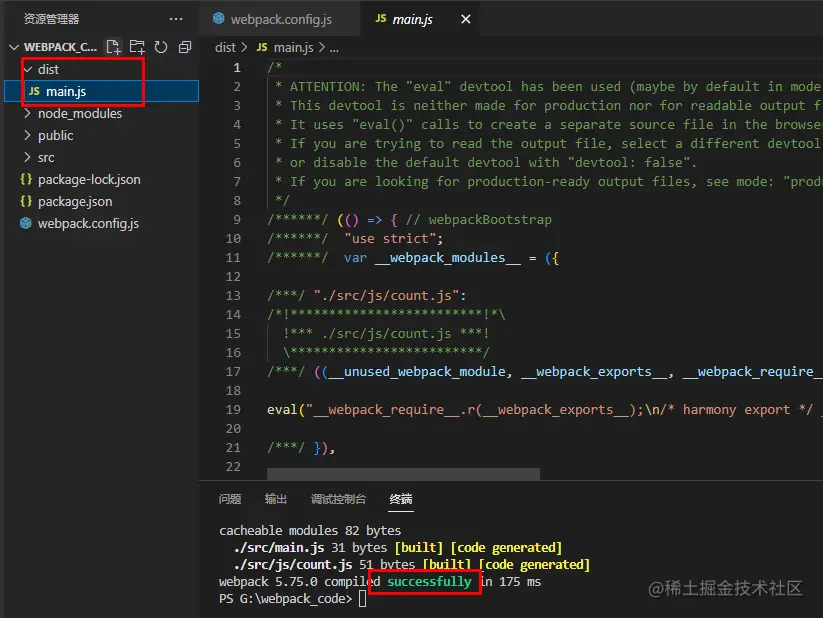The height and width of the screenshot is (618, 823).
Task: Open the 调试控制台 debug console tab
Action: (338, 499)
